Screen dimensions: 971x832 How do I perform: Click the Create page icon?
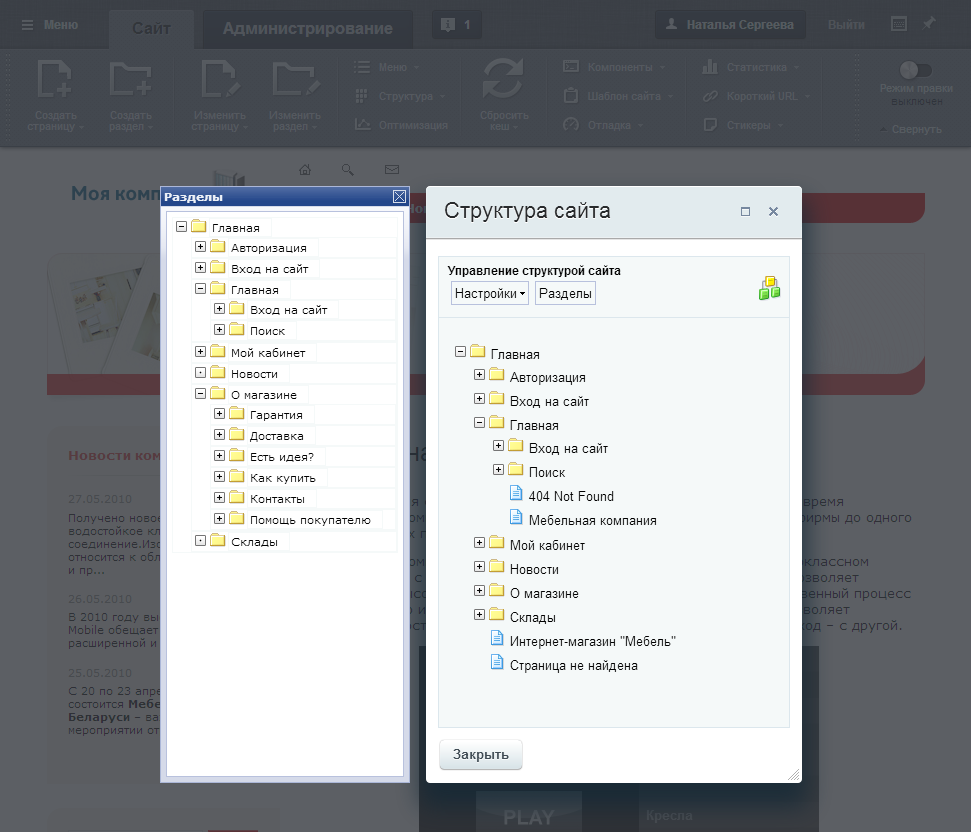click(x=55, y=80)
